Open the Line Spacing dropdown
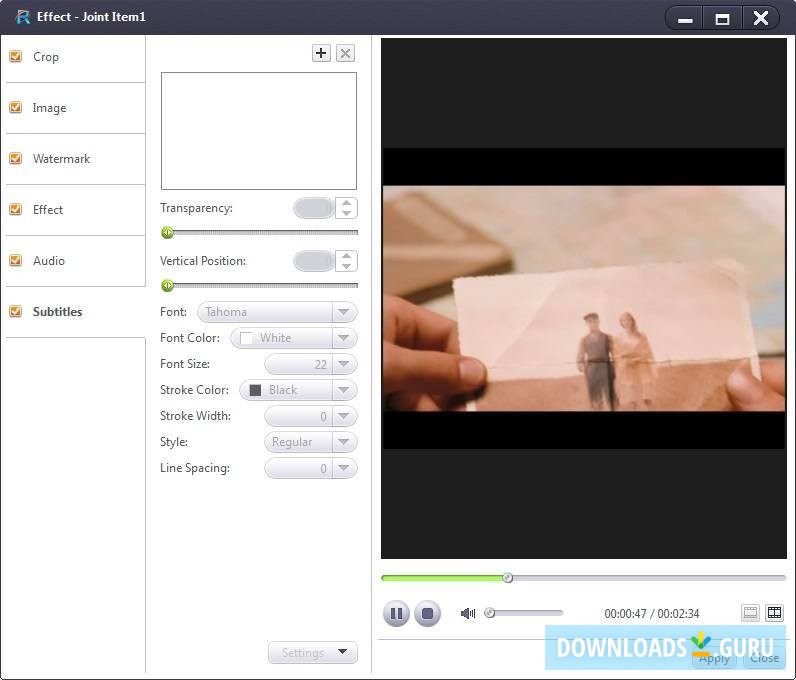The width and height of the screenshot is (796, 680). [x=311, y=468]
